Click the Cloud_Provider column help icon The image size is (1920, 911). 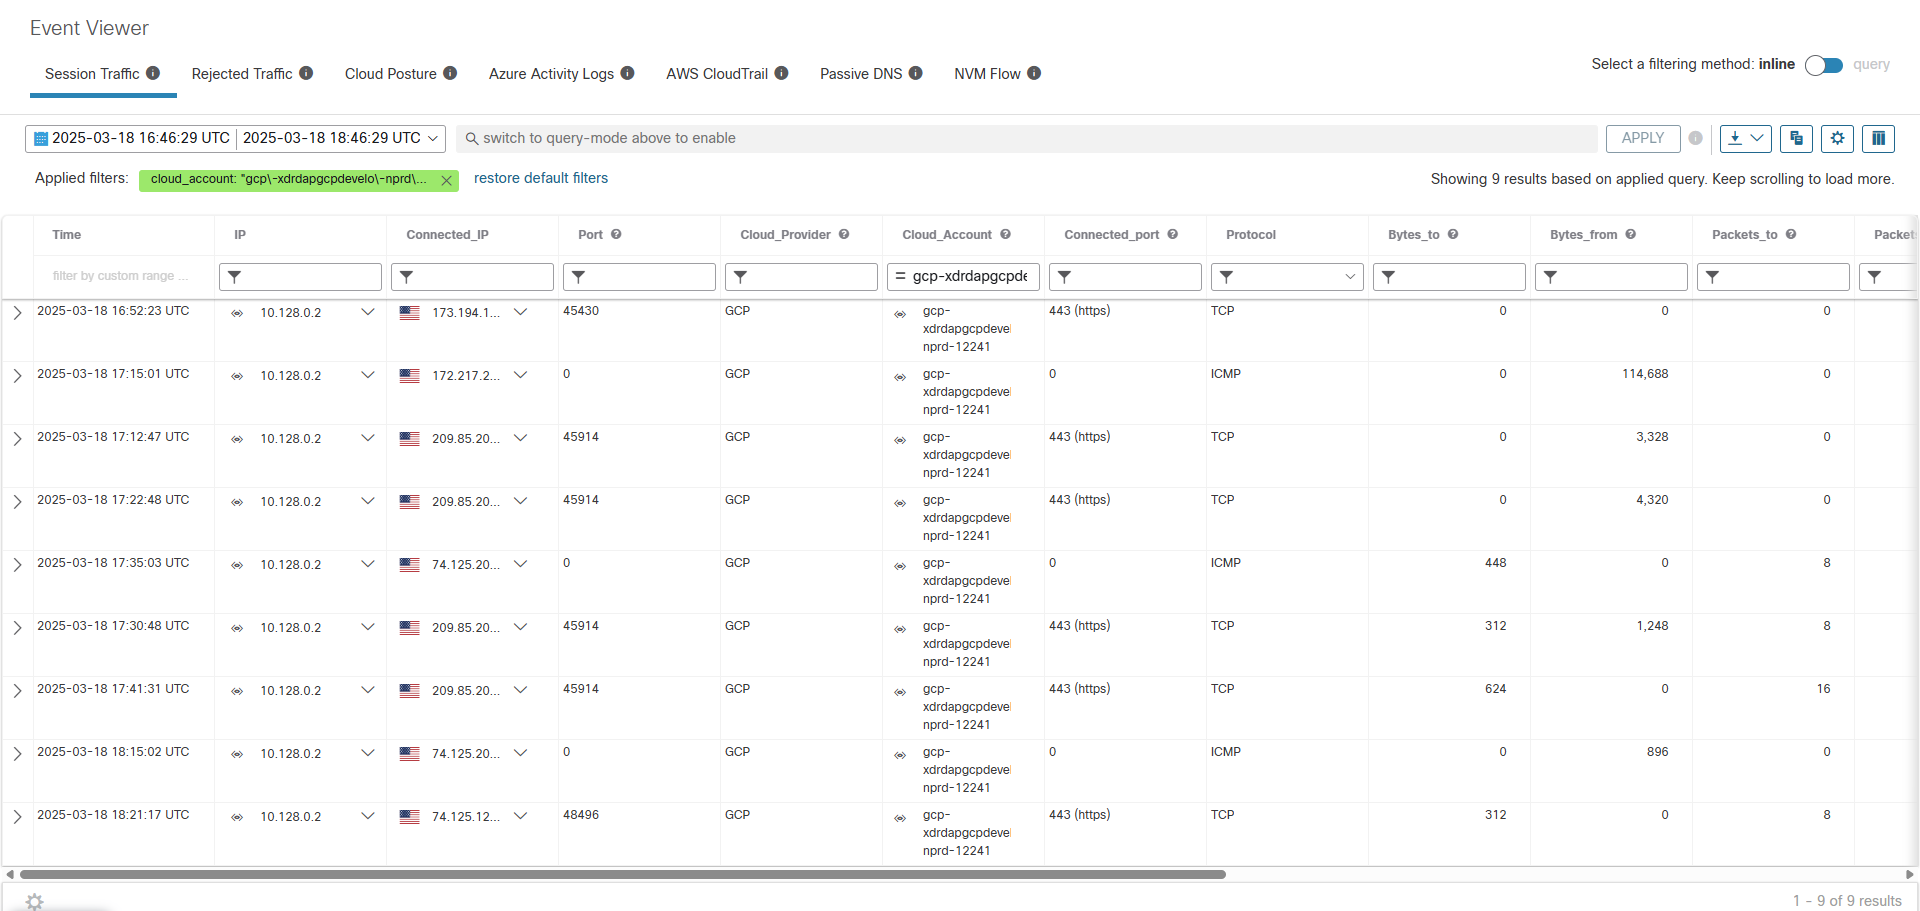click(x=844, y=234)
